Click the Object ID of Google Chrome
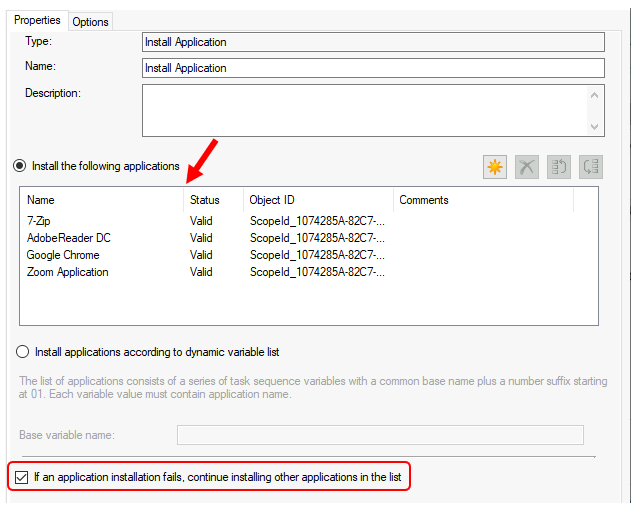 tap(317, 255)
